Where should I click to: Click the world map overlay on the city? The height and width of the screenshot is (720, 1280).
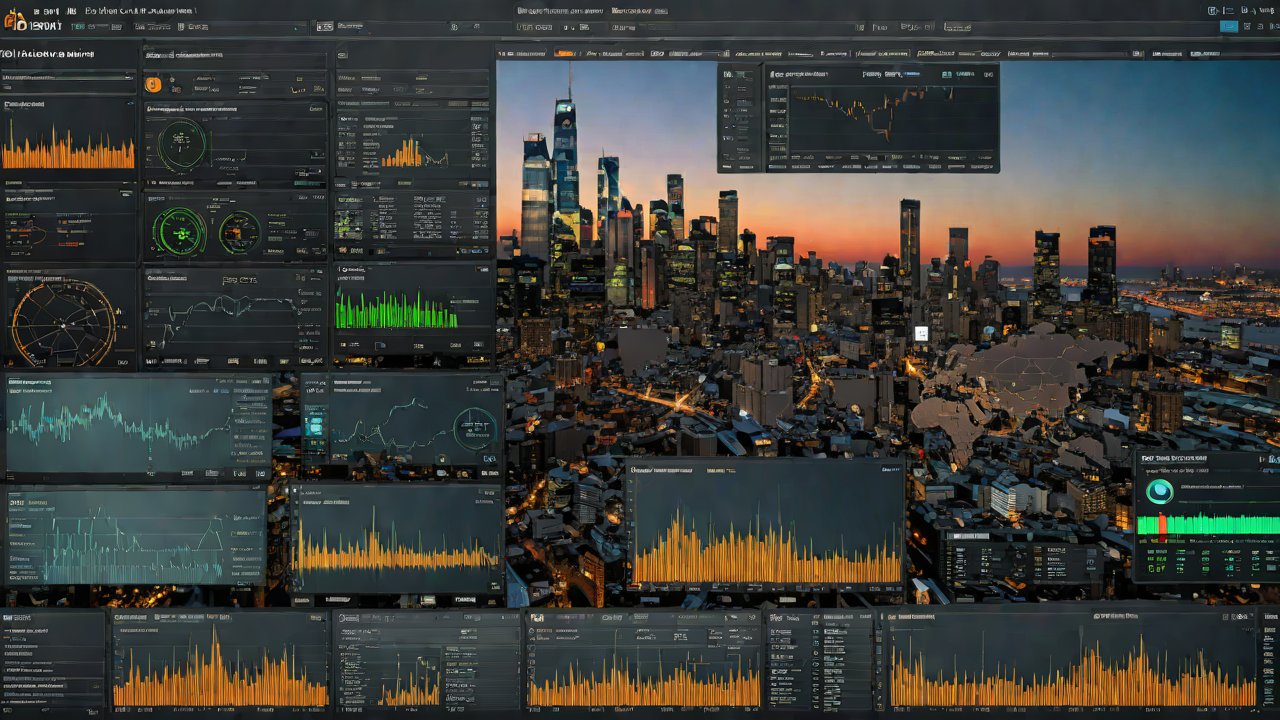pos(1010,385)
